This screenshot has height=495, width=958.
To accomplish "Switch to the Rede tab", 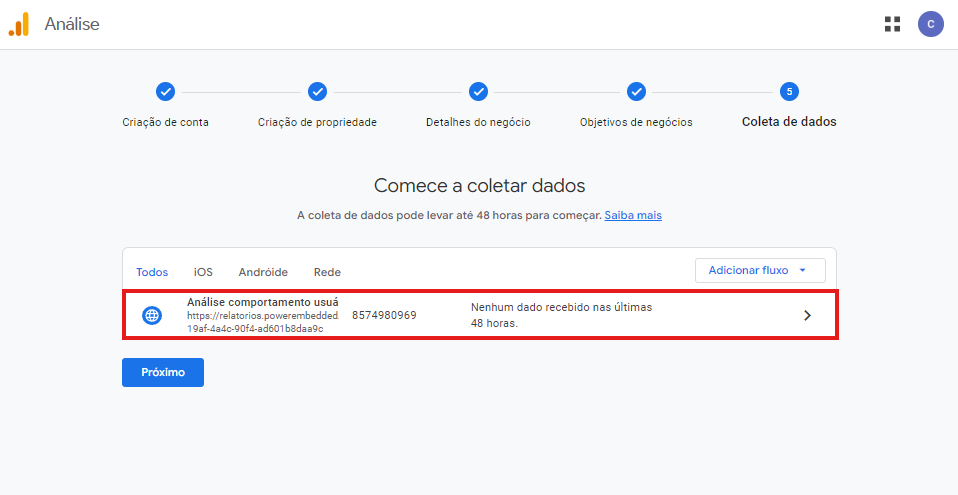I will 327,272.
